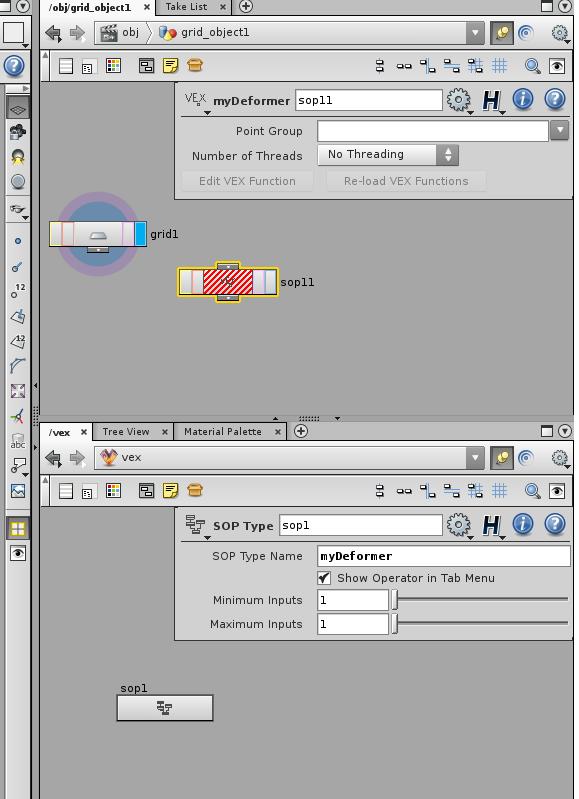Click the help question mark in SOP Type panel
Image resolution: width=579 pixels, height=799 pixels.
pyautogui.click(x=555, y=524)
